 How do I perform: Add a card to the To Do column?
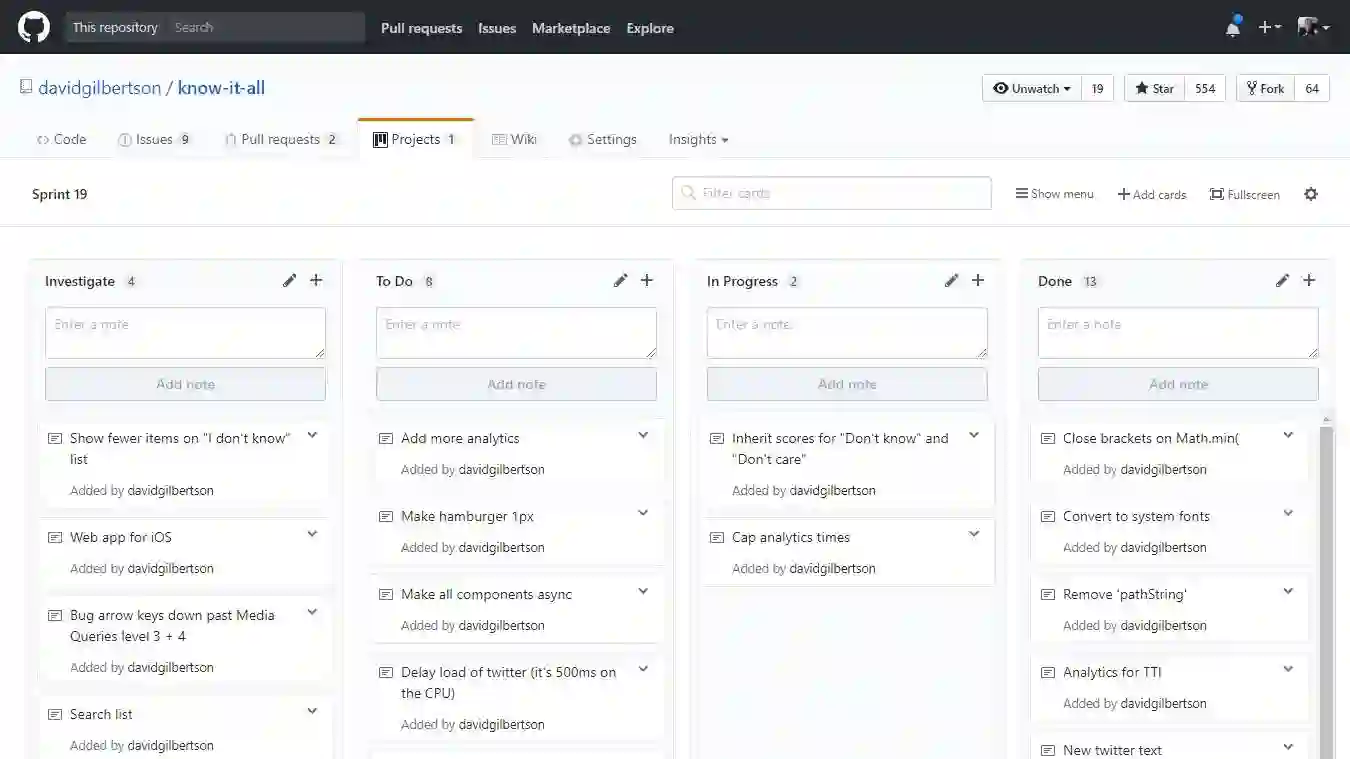pos(647,281)
